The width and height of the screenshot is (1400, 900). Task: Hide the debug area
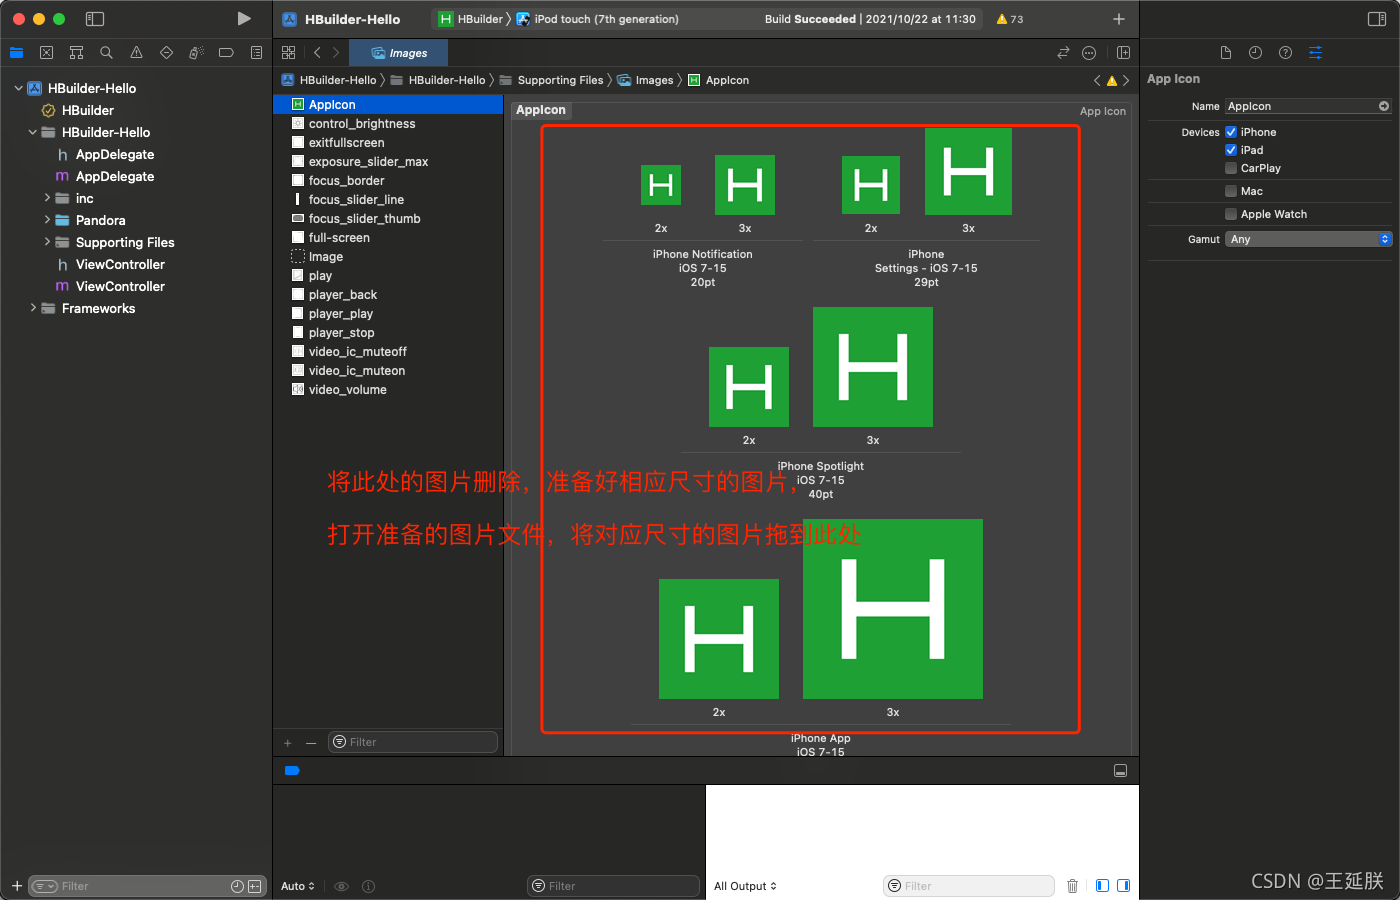[x=1120, y=771]
